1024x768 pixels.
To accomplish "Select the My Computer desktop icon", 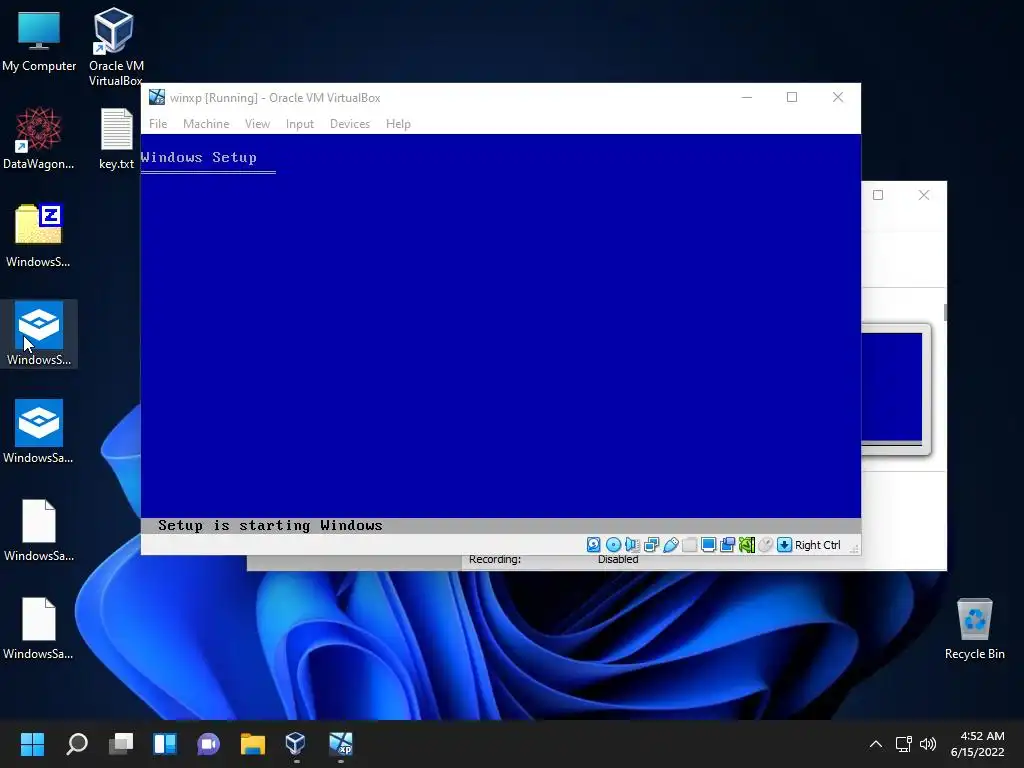I will pyautogui.click(x=39, y=42).
